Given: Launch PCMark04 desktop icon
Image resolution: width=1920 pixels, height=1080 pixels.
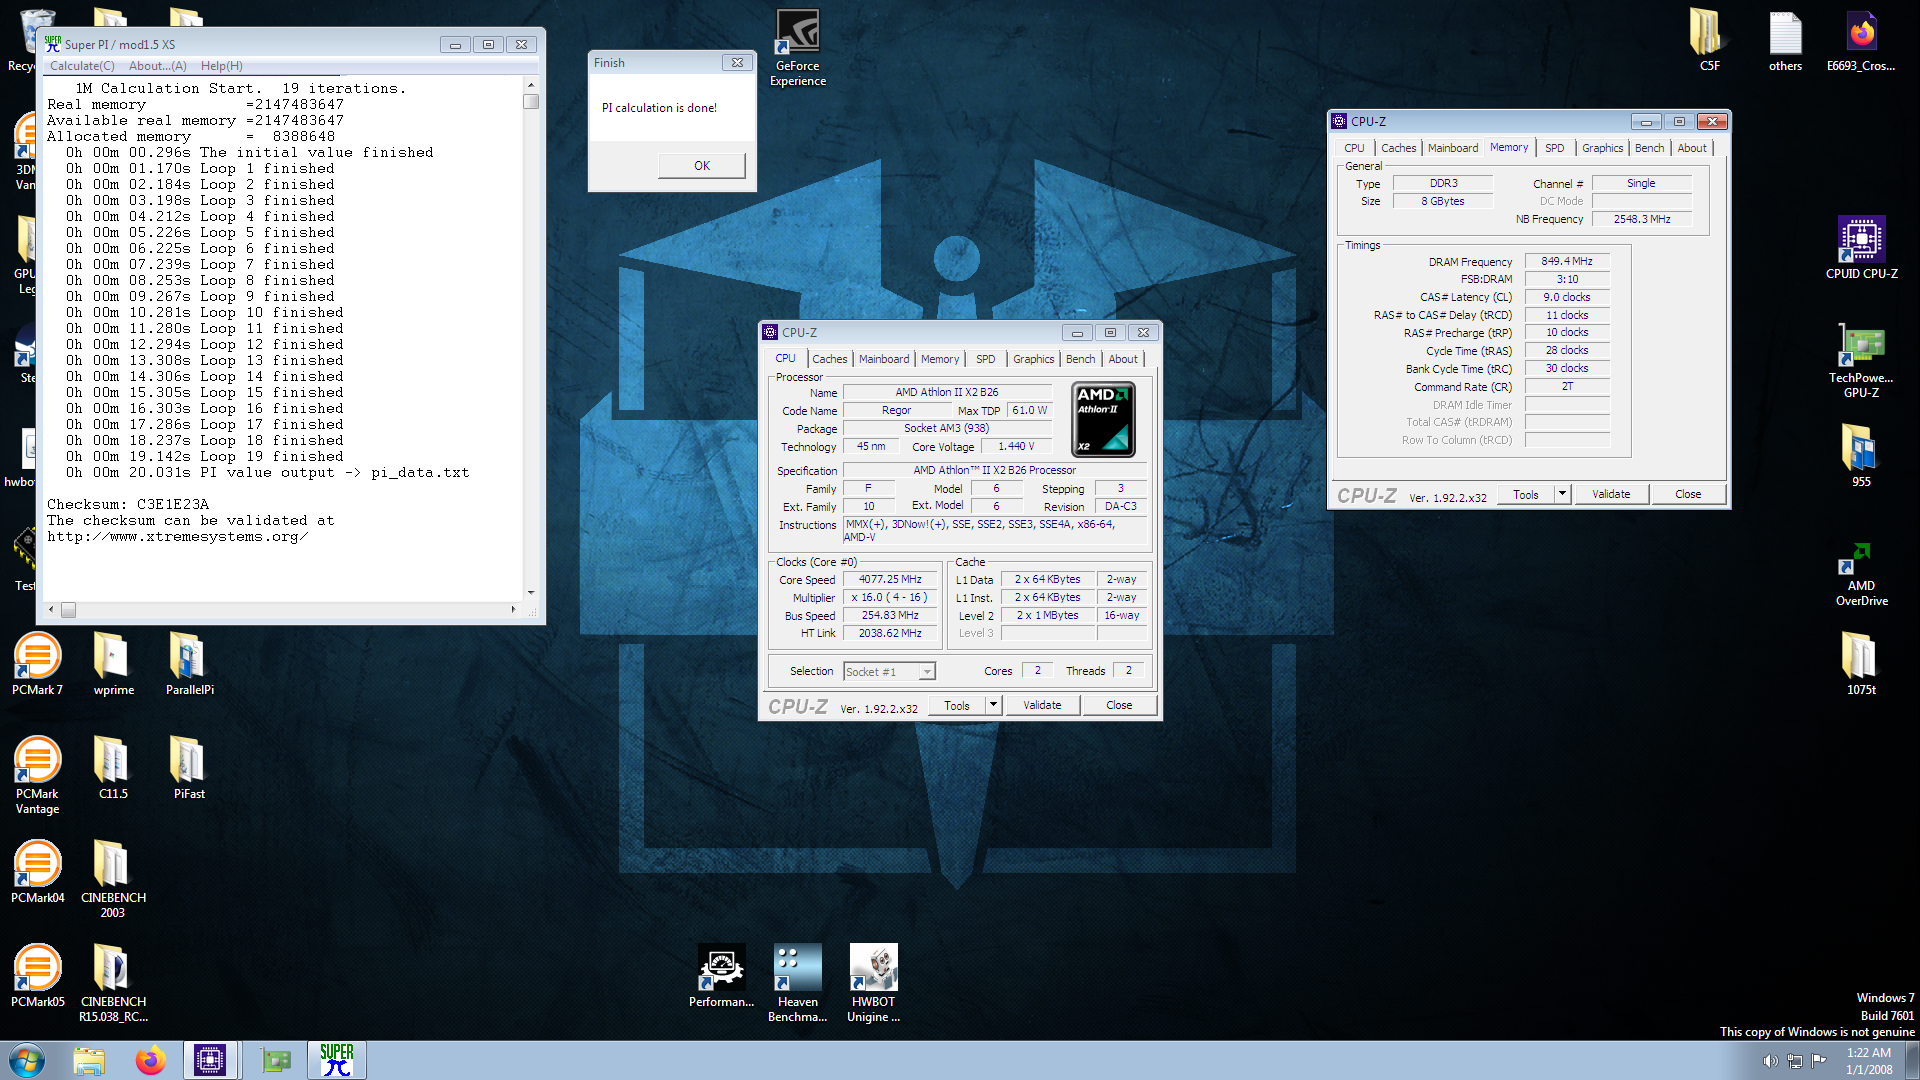Looking at the screenshot, I should [x=37, y=872].
